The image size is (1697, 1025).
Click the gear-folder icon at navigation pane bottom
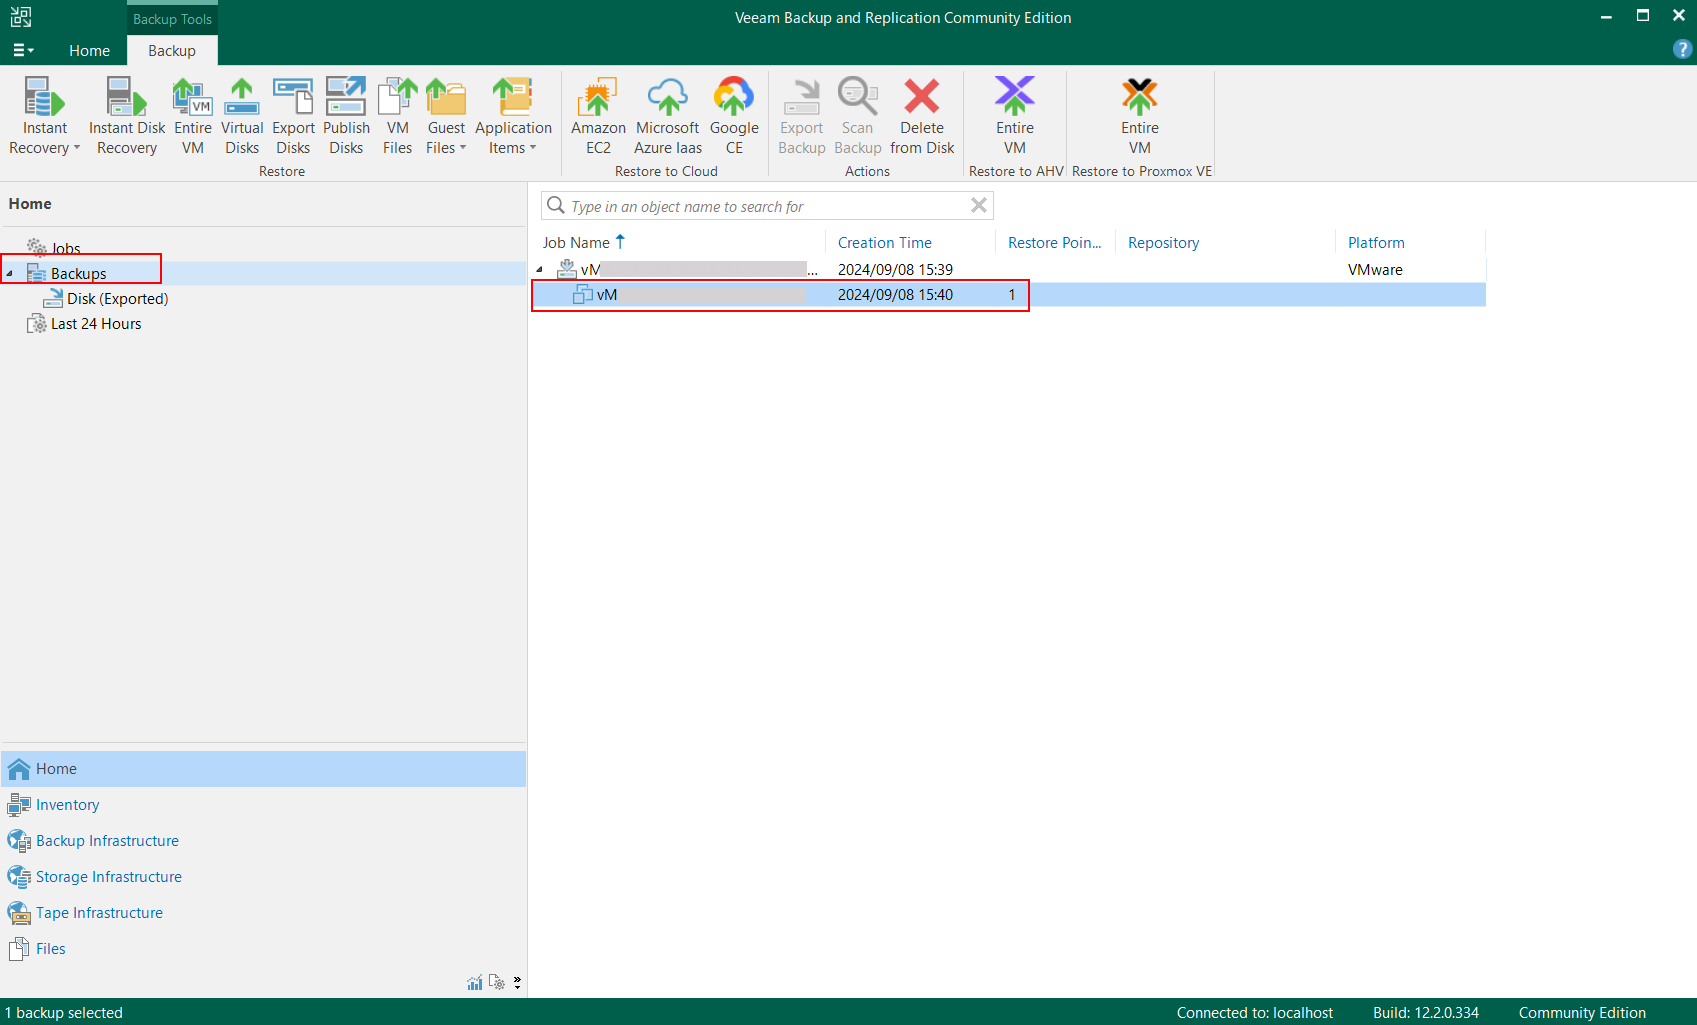point(497,983)
